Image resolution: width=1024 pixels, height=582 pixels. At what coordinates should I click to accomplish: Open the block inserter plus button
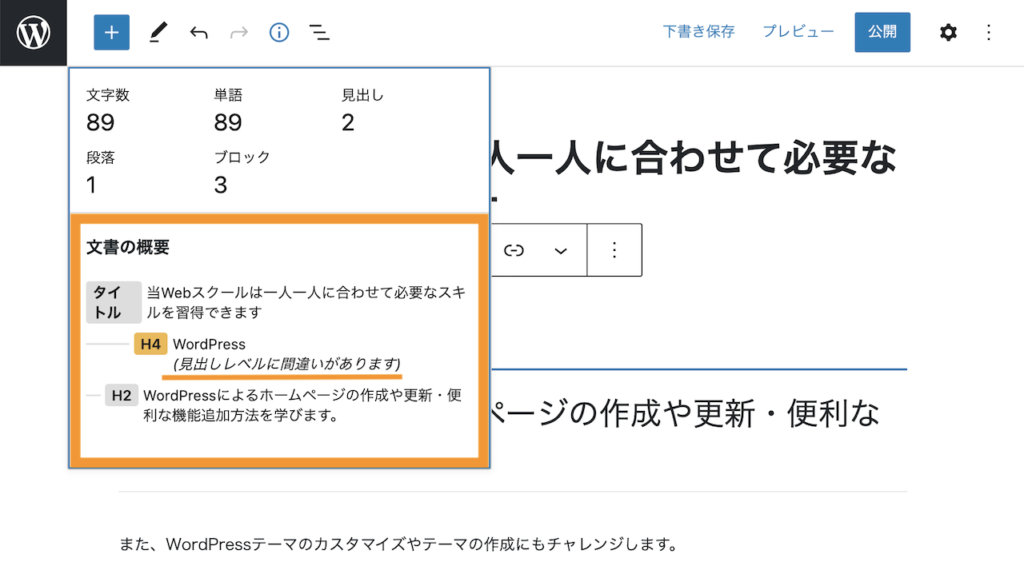tap(112, 32)
